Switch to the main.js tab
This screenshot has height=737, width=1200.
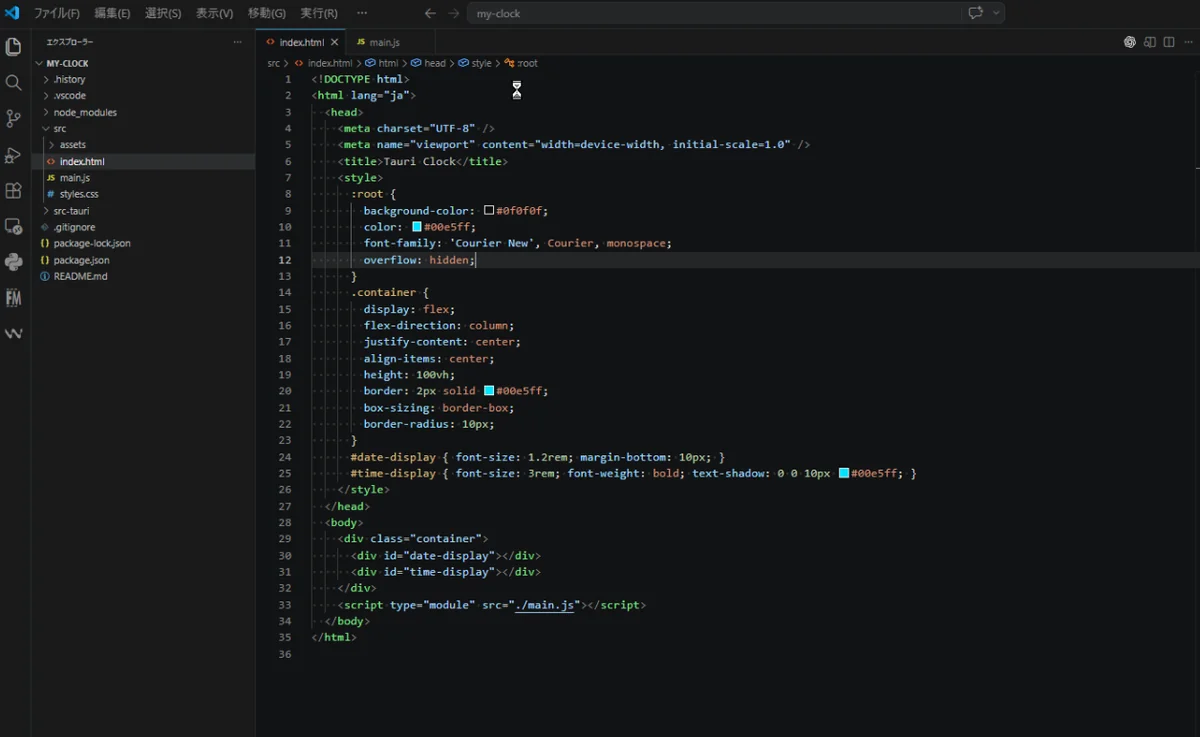coord(383,42)
